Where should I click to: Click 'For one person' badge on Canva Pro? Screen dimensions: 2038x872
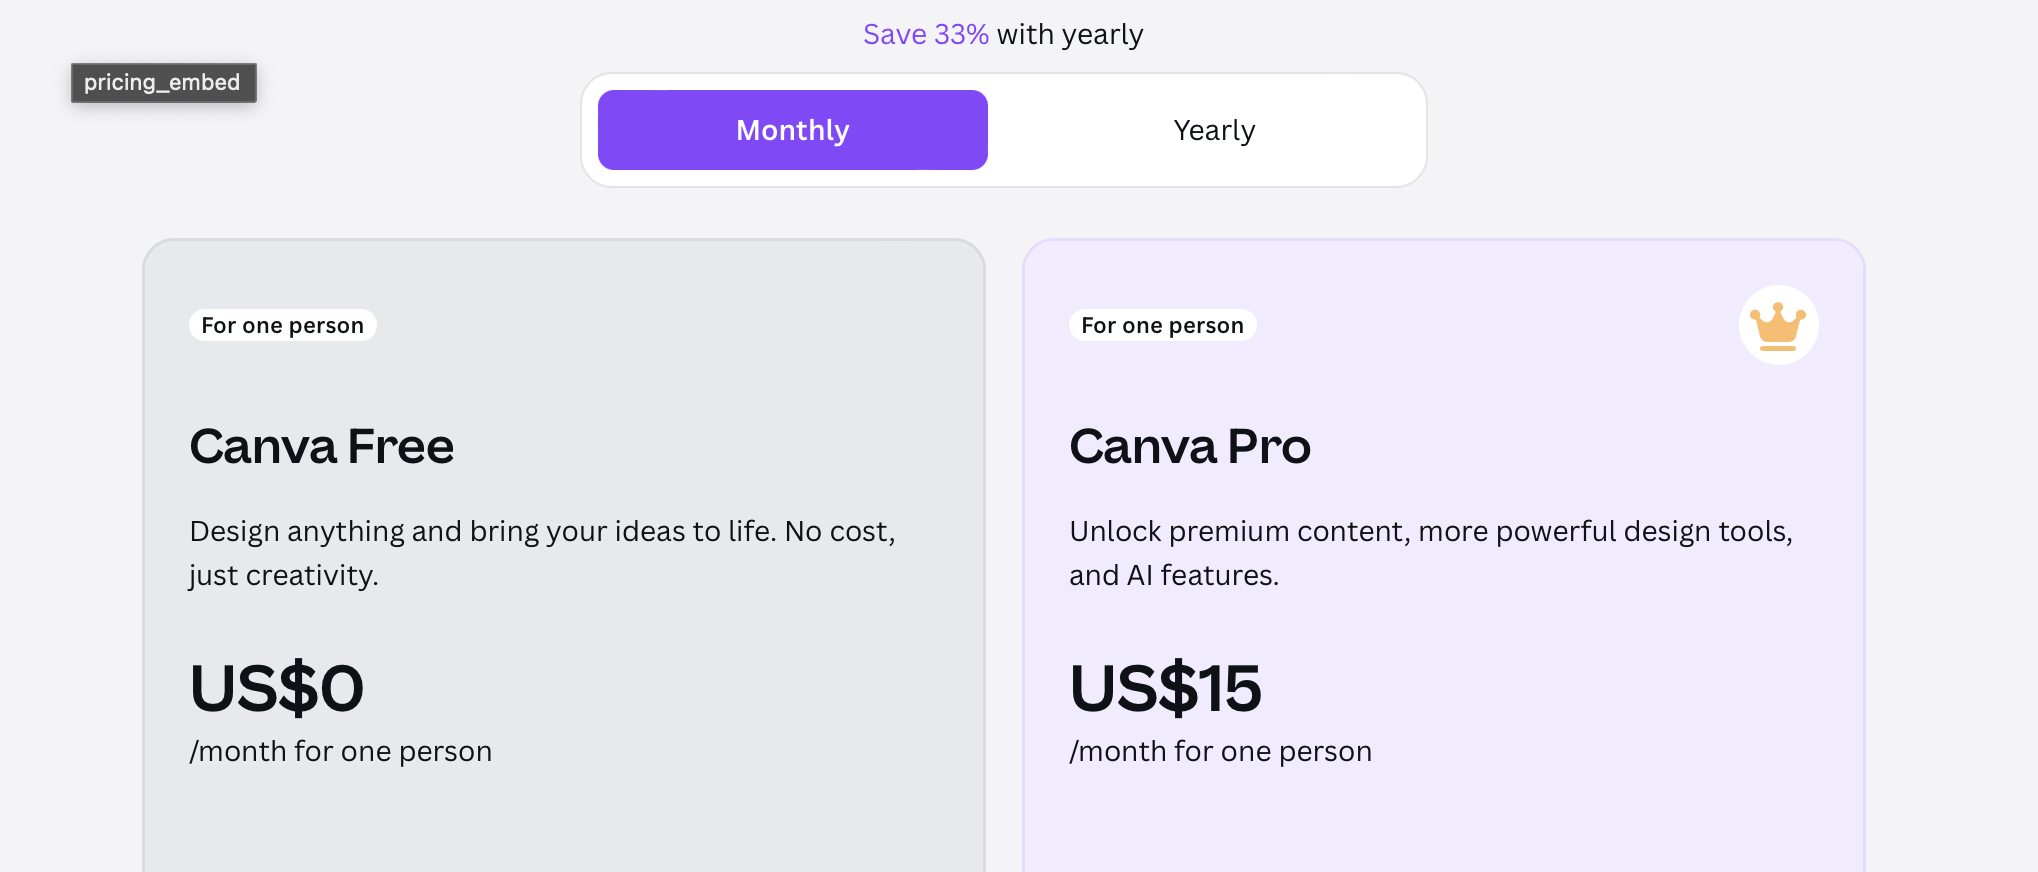(x=1162, y=325)
